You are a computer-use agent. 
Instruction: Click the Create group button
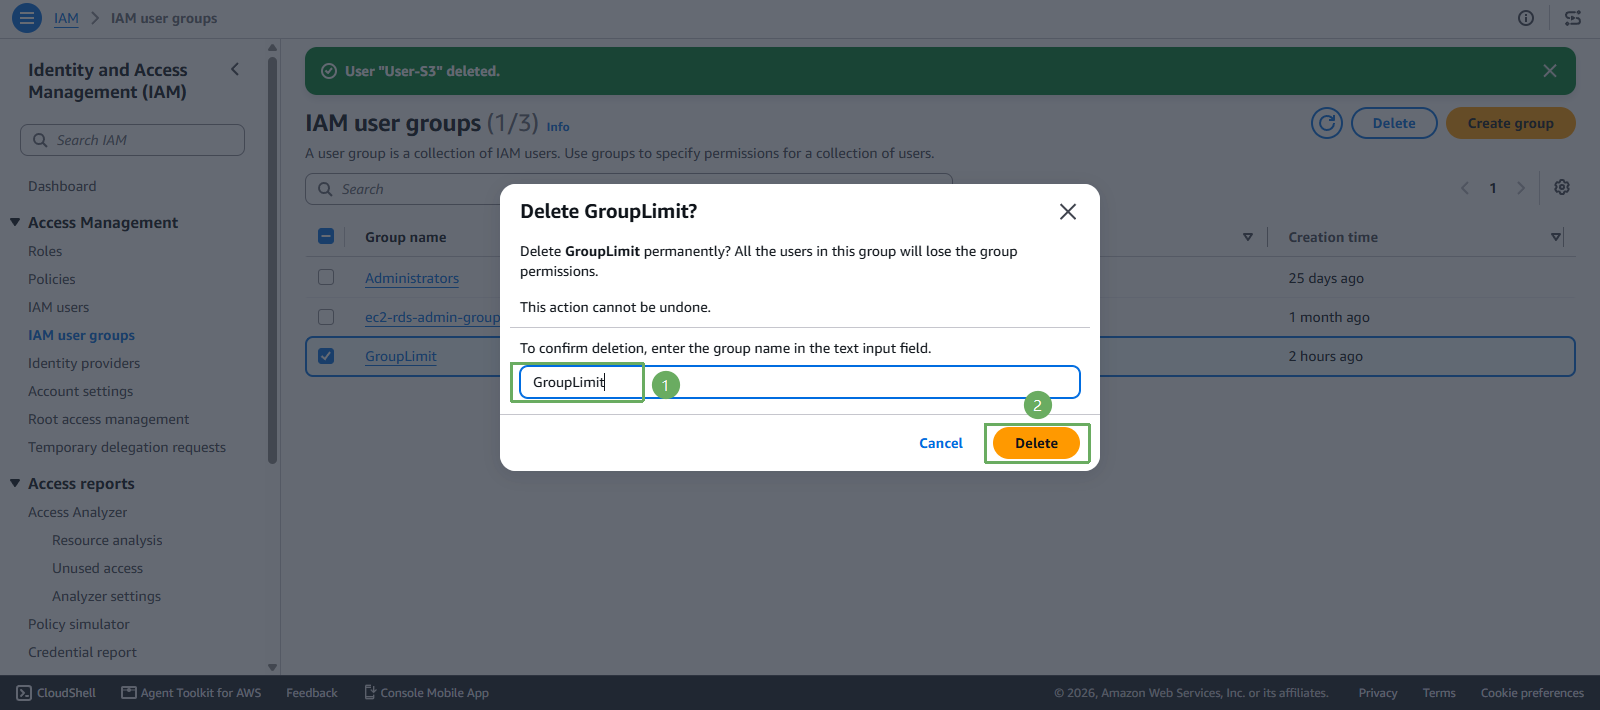click(x=1510, y=123)
